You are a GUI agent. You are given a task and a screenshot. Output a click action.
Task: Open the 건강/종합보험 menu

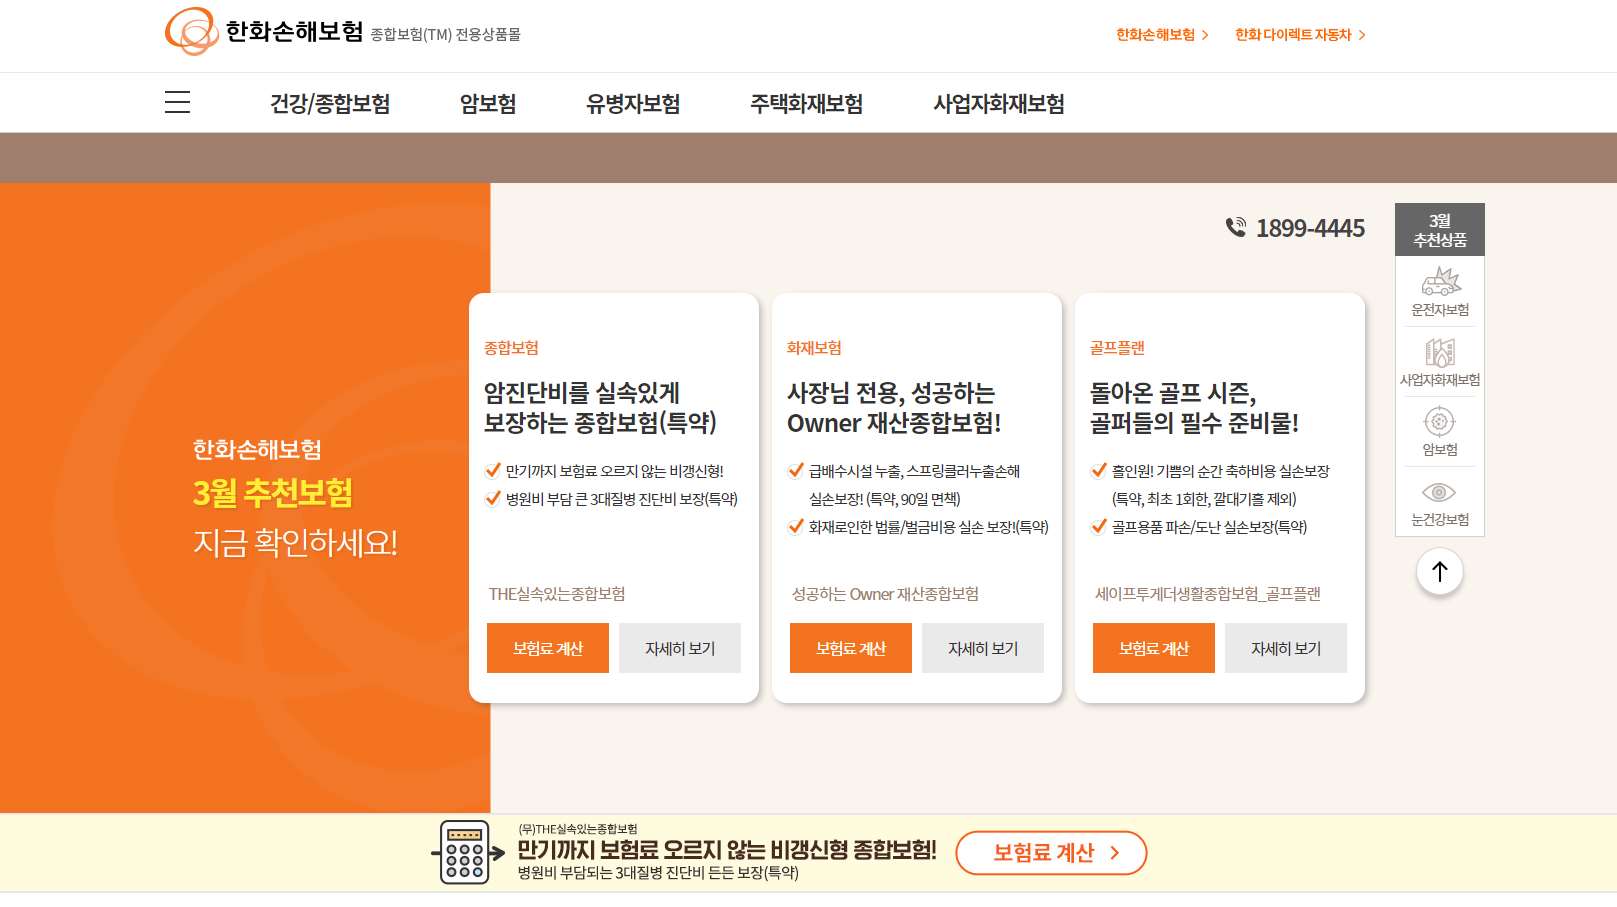[x=330, y=104]
